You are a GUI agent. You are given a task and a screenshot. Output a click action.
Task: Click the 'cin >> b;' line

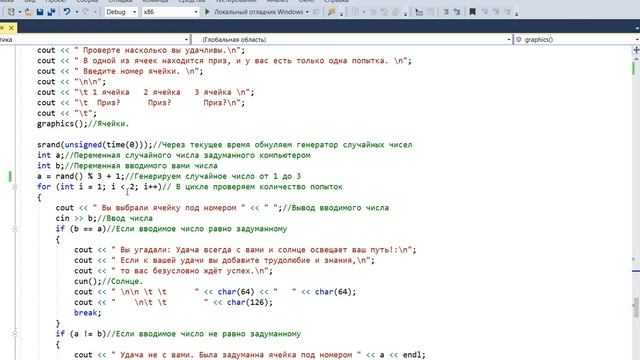coord(104,218)
